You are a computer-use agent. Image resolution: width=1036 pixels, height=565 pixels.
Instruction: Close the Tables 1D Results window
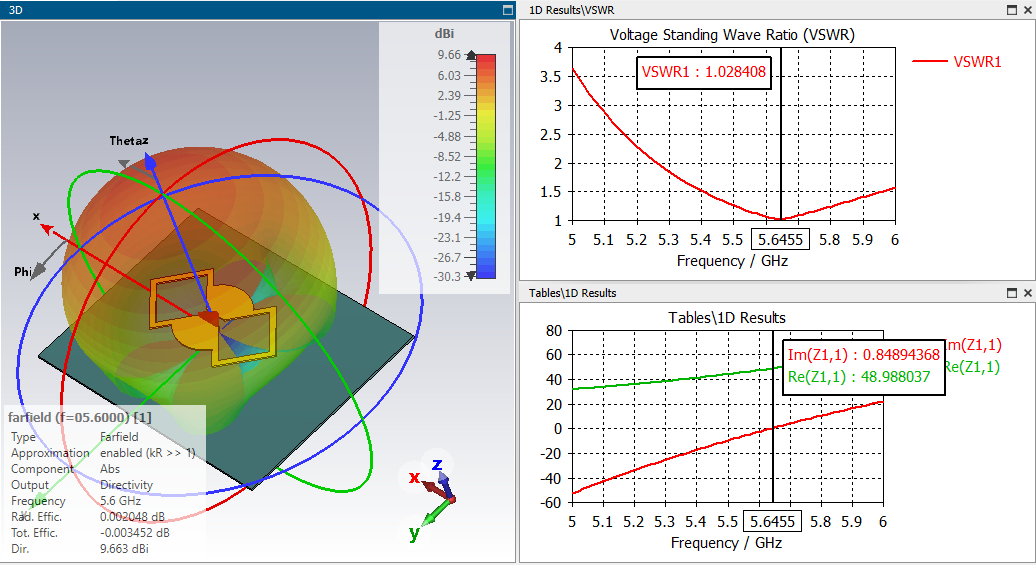point(1027,293)
